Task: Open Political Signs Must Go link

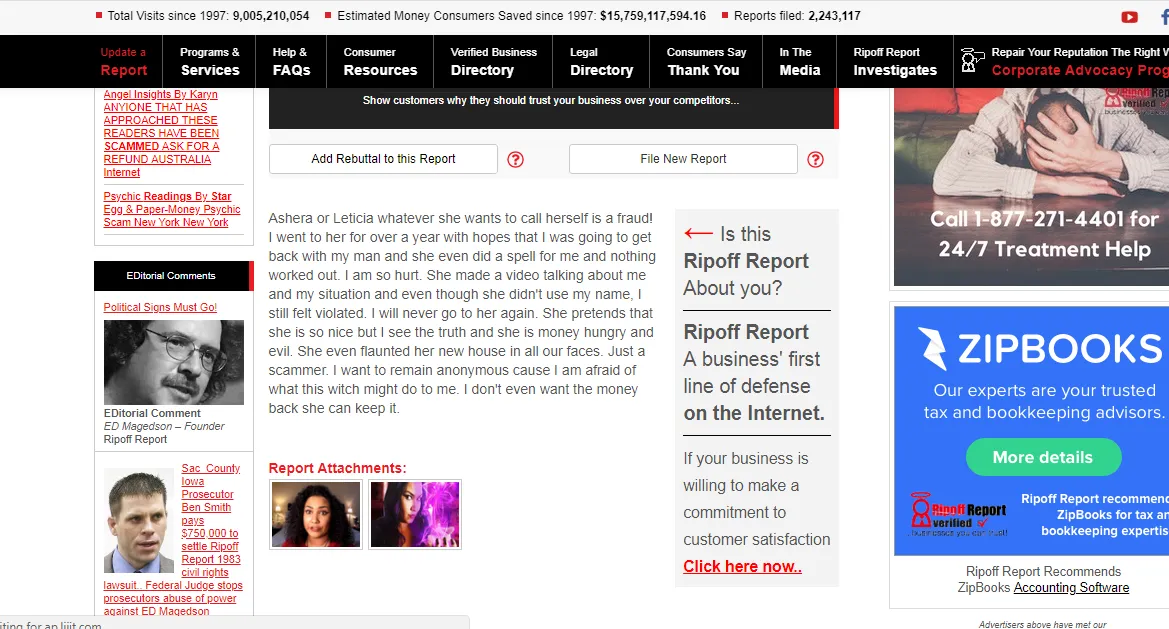Action: coord(160,307)
